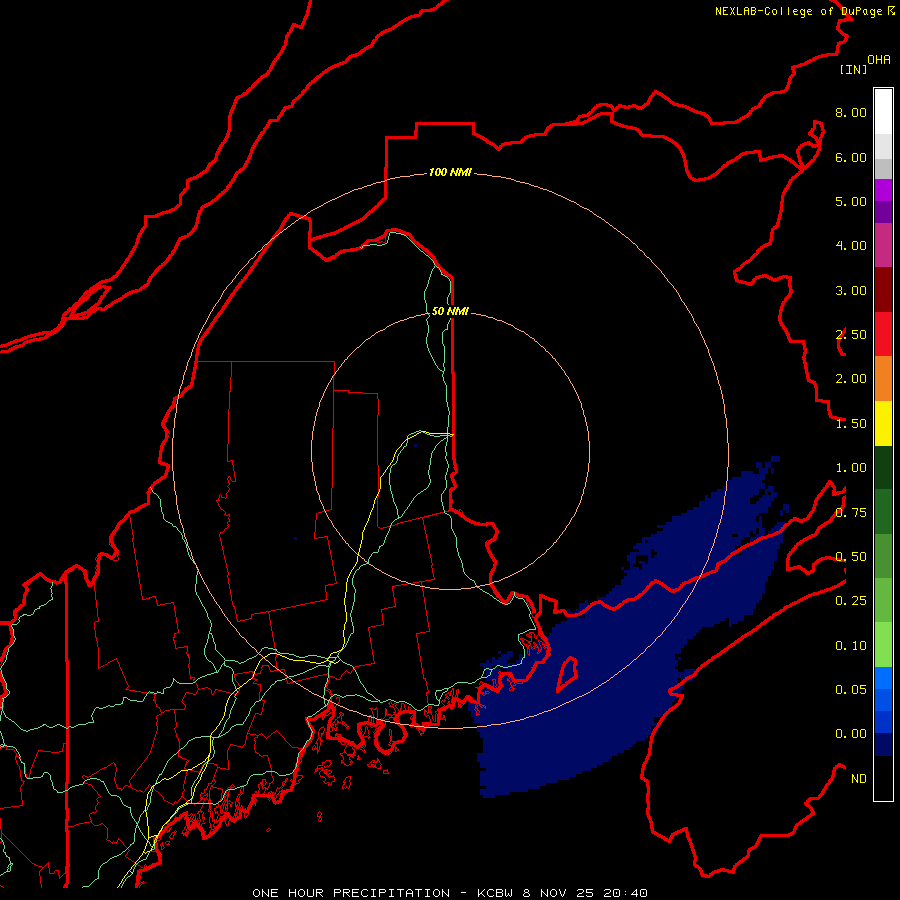Screen dimensions: 900x900
Task: Click the 100 NMI range ring label
Action: [450, 172]
